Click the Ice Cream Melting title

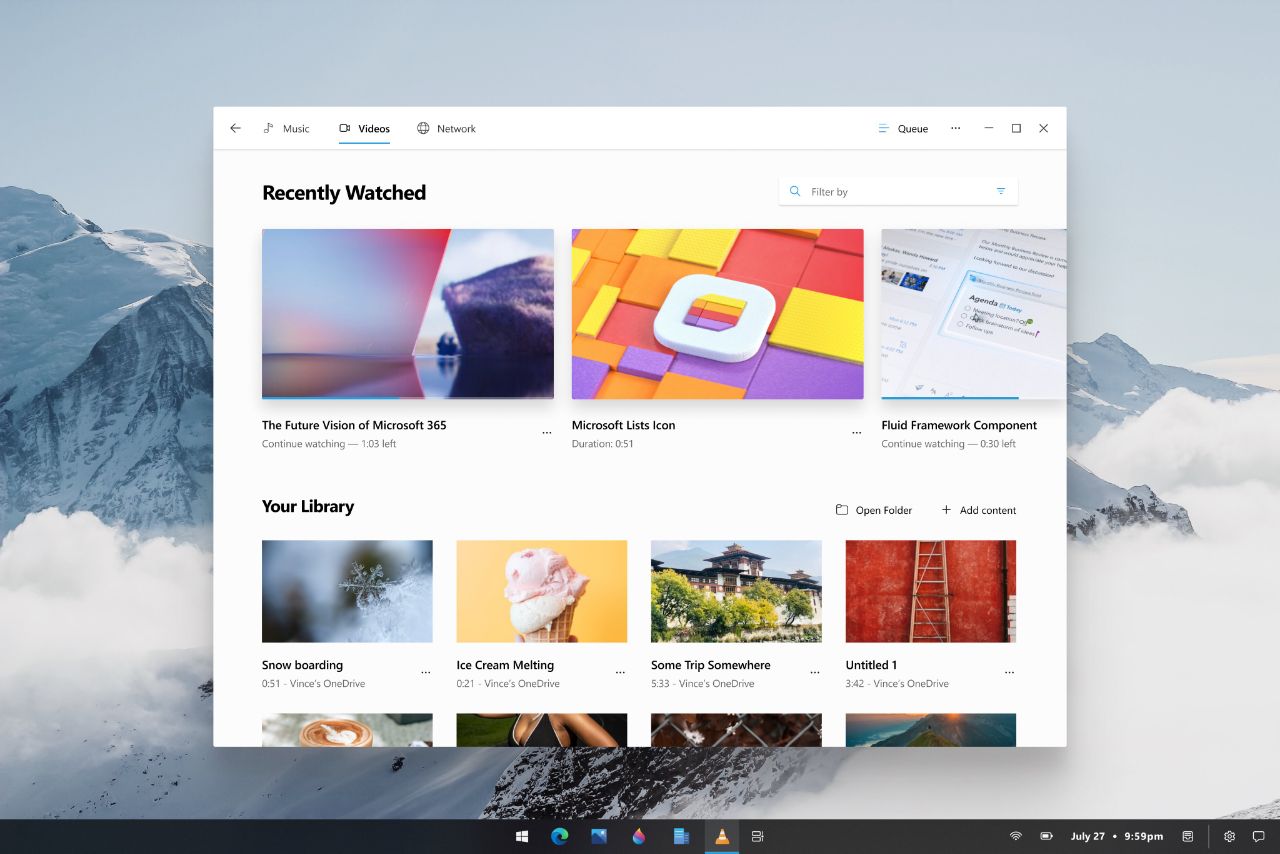505,665
